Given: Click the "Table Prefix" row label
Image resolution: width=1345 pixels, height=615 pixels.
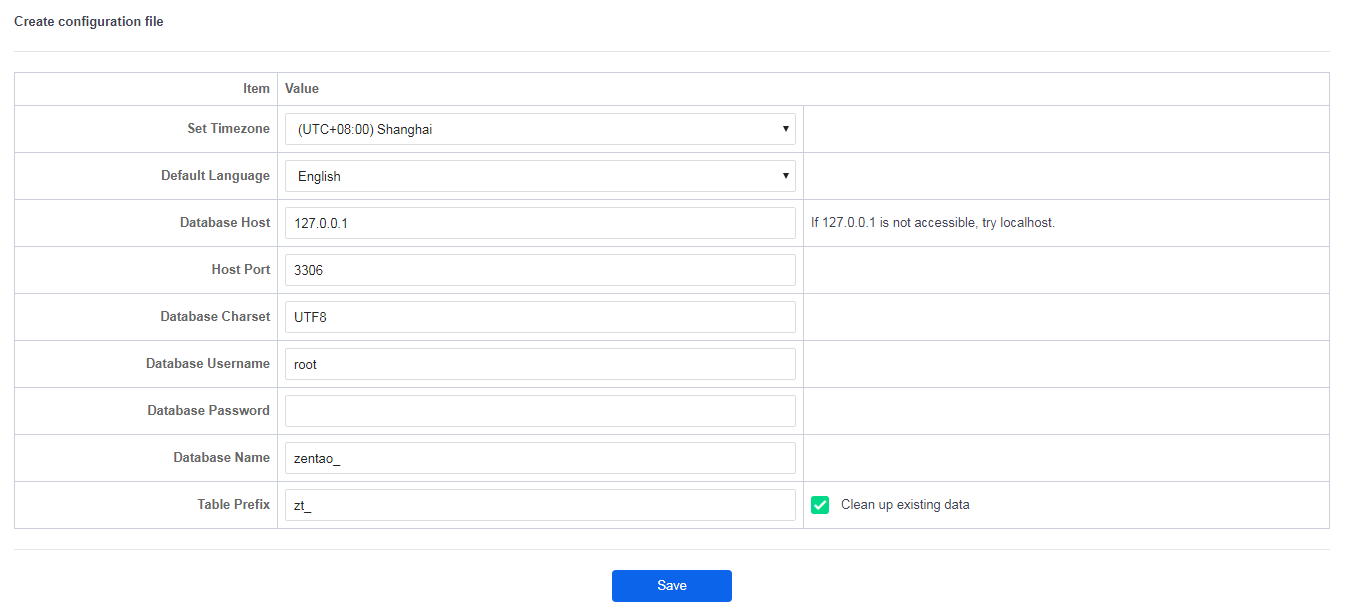Looking at the screenshot, I should tap(233, 505).
